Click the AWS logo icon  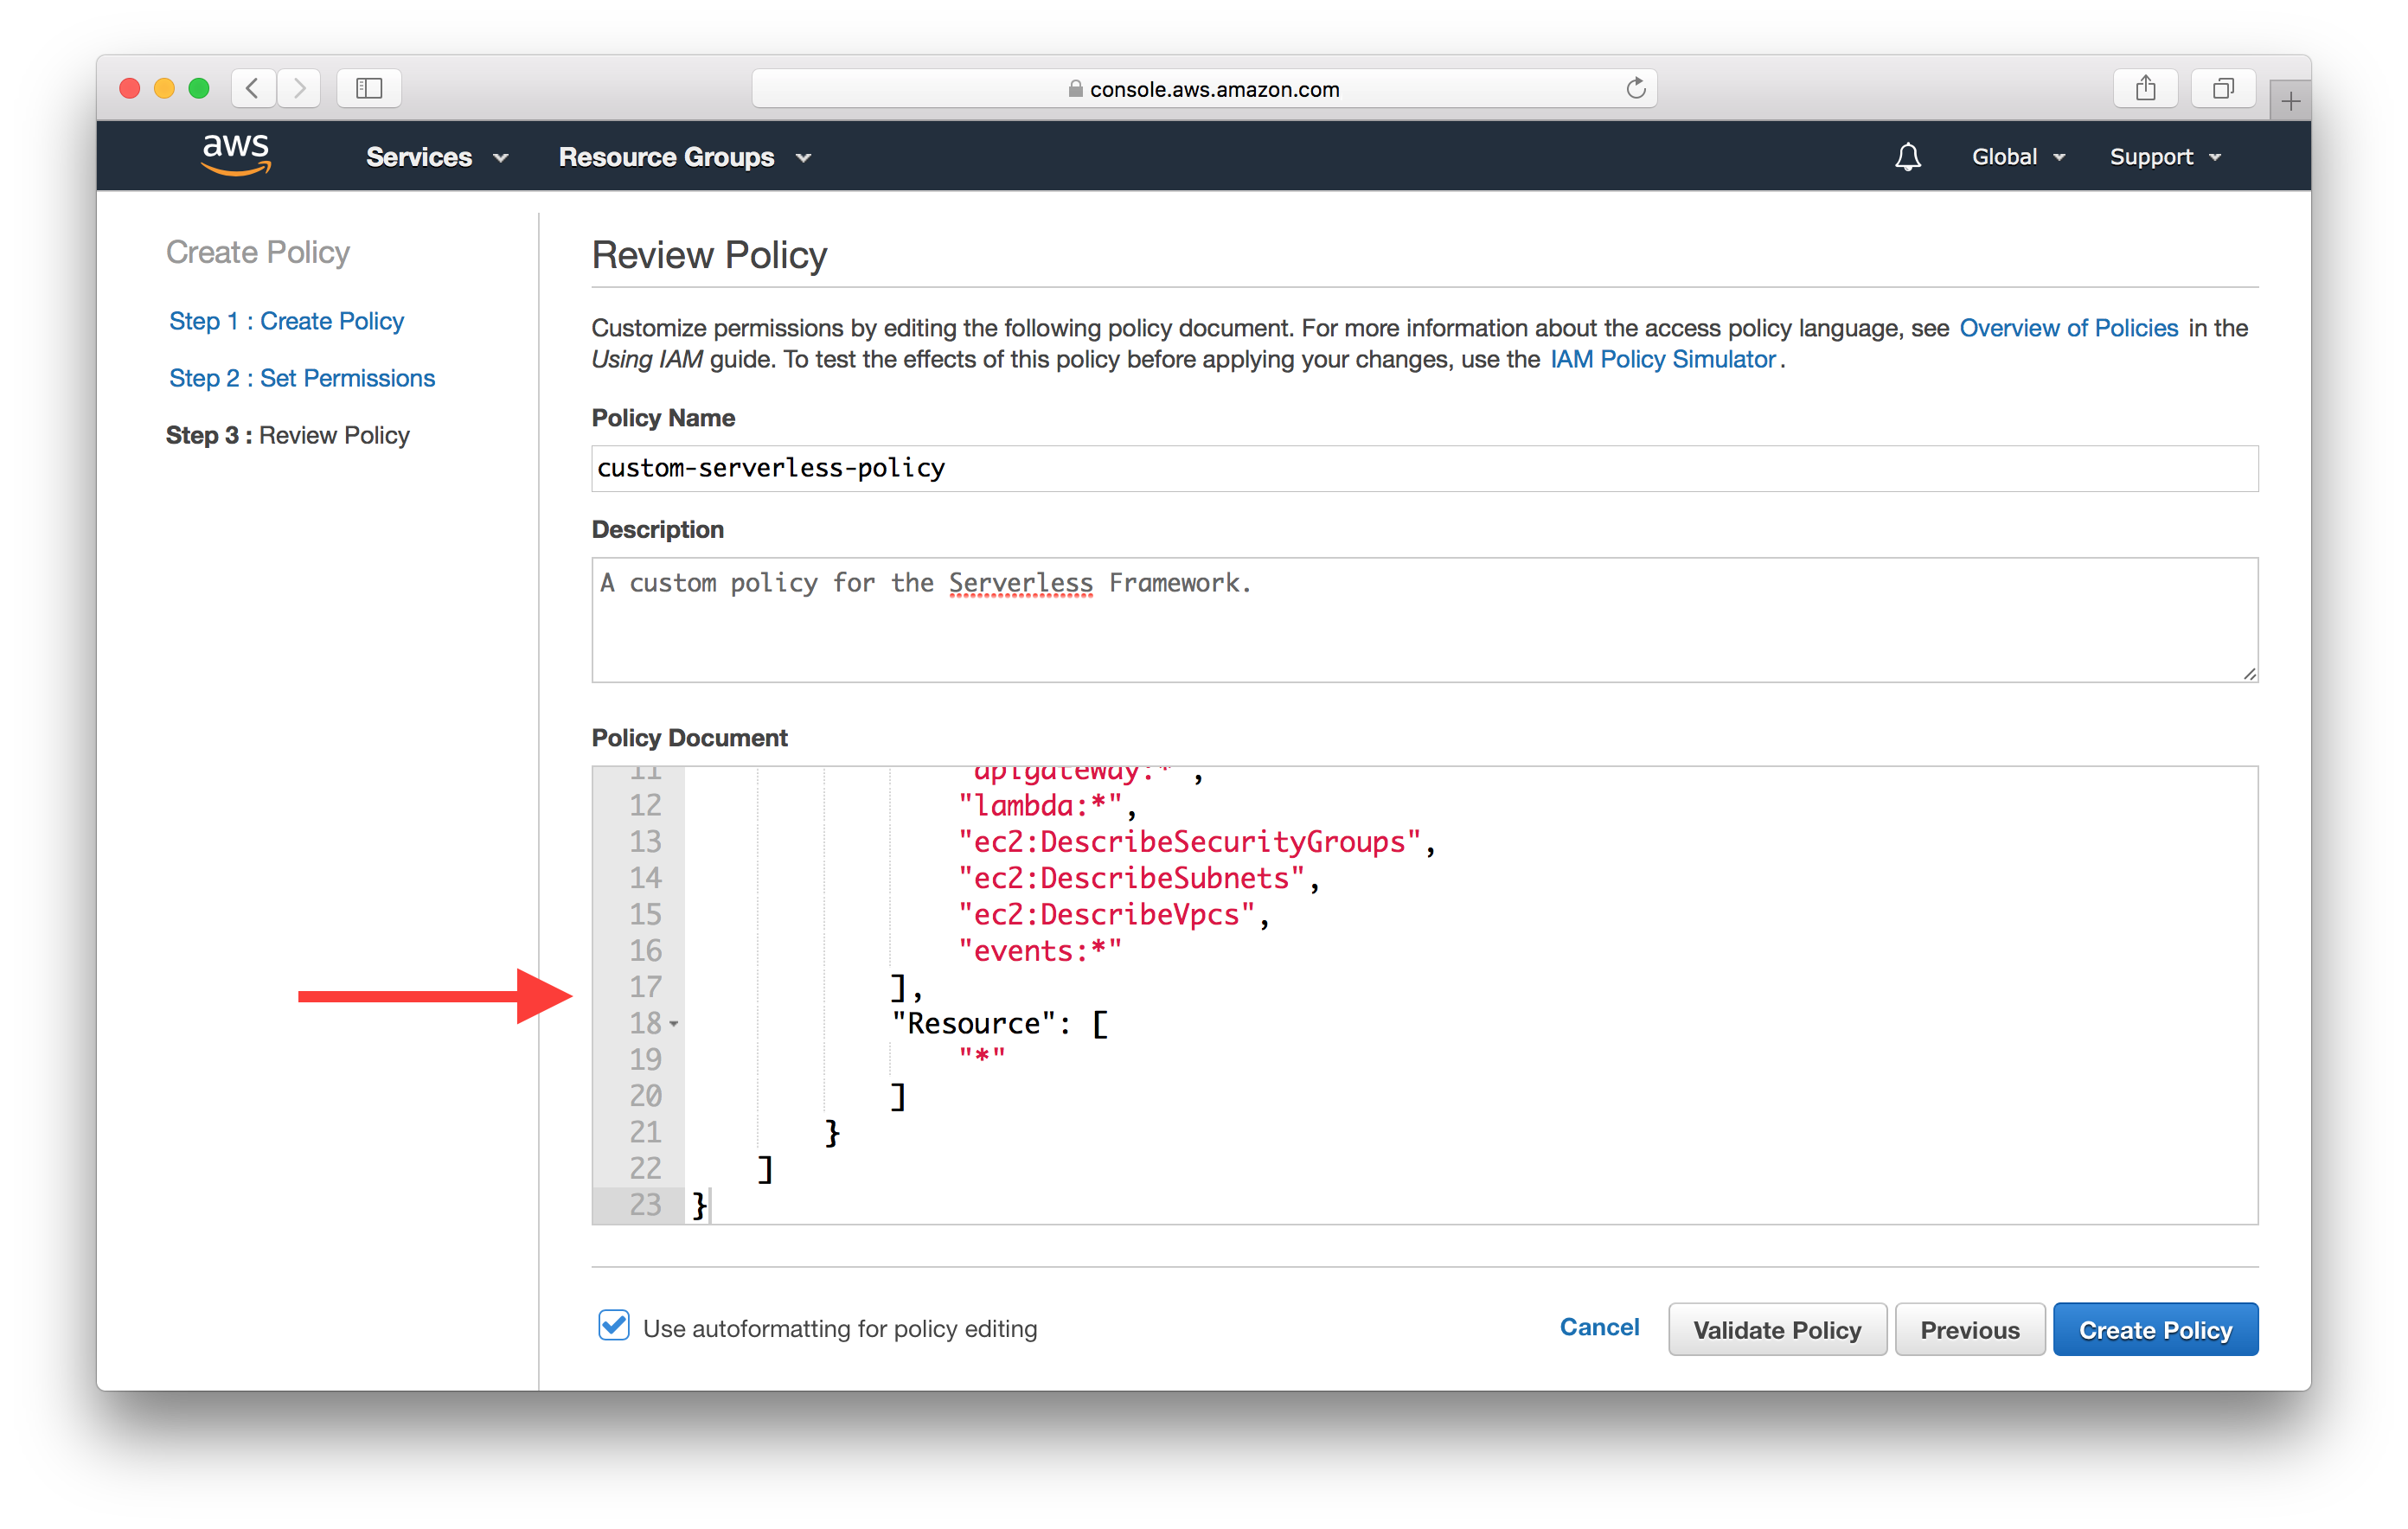[230, 157]
